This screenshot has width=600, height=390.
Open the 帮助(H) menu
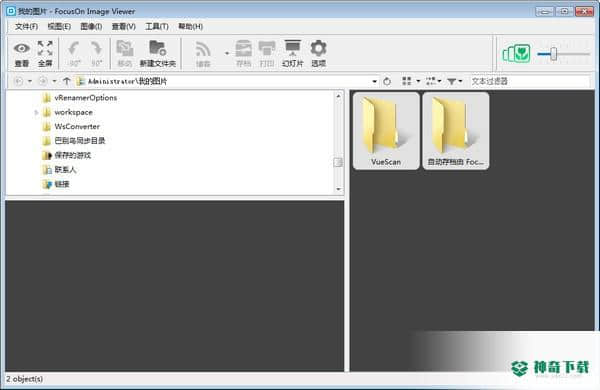tap(191, 26)
